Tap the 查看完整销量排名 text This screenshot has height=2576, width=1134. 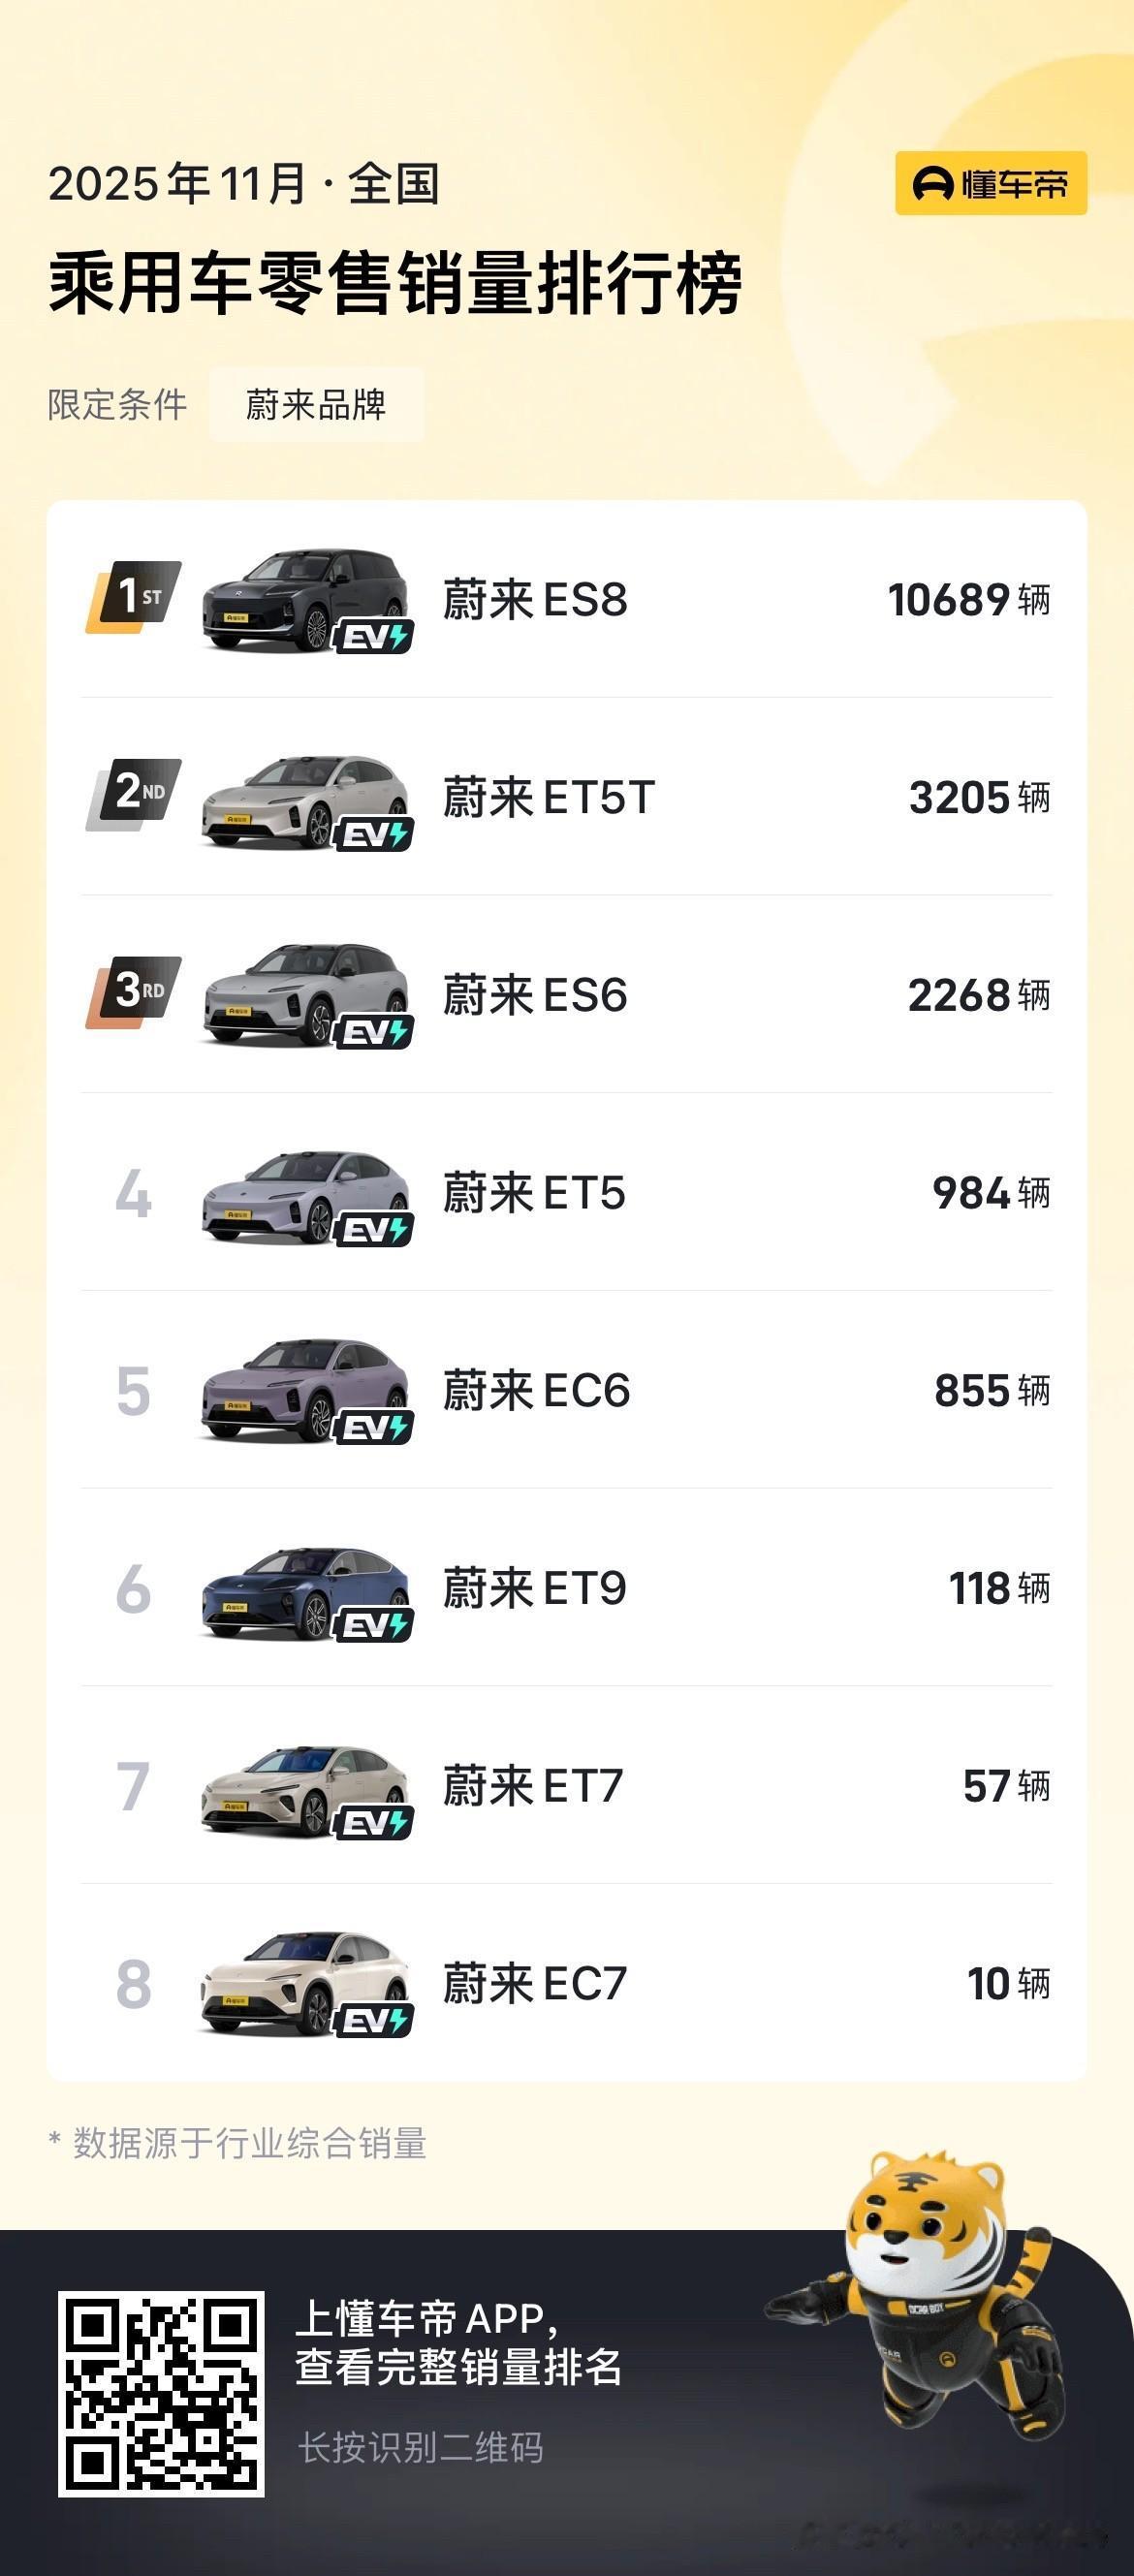[x=460, y=2367]
